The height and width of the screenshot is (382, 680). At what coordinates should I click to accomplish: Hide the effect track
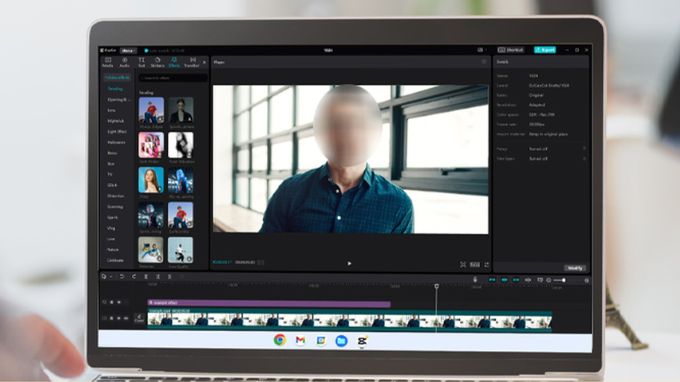pos(119,302)
